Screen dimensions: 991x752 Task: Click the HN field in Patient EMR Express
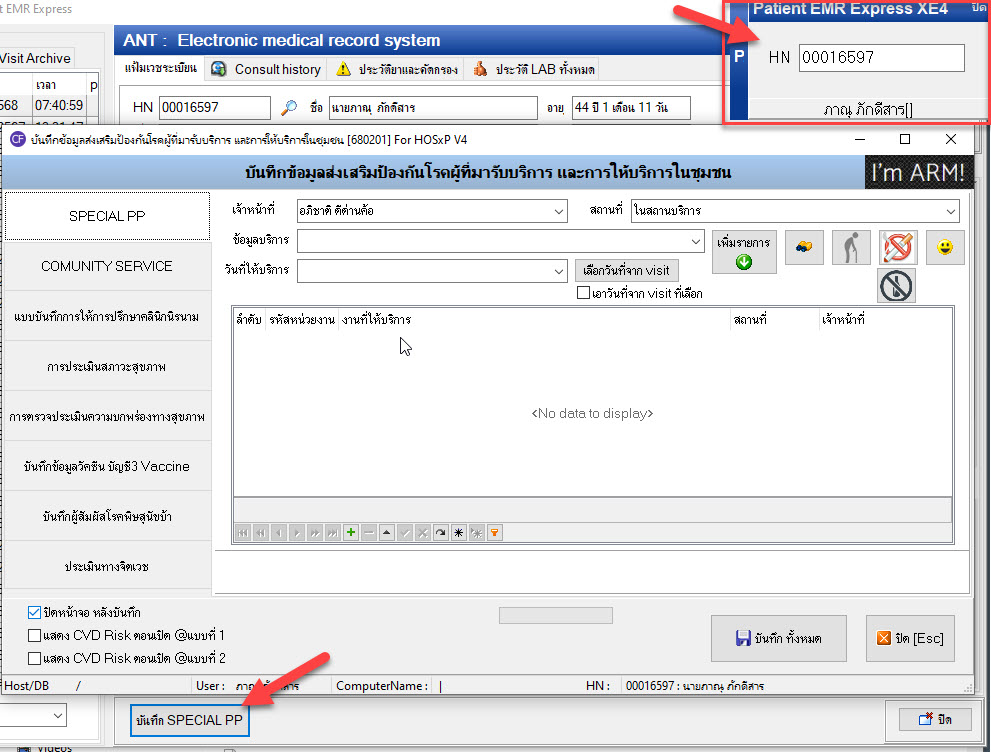coord(881,58)
